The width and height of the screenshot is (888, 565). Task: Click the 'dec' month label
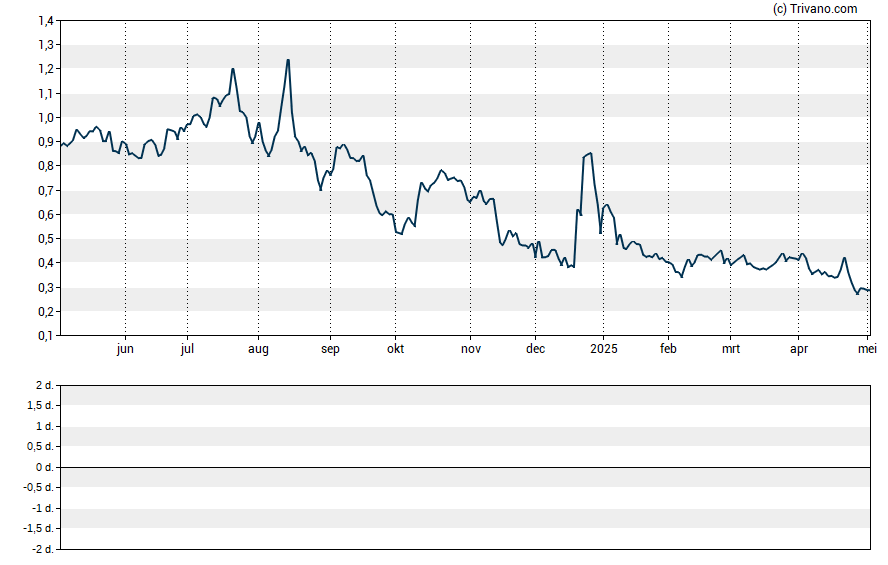tap(535, 349)
